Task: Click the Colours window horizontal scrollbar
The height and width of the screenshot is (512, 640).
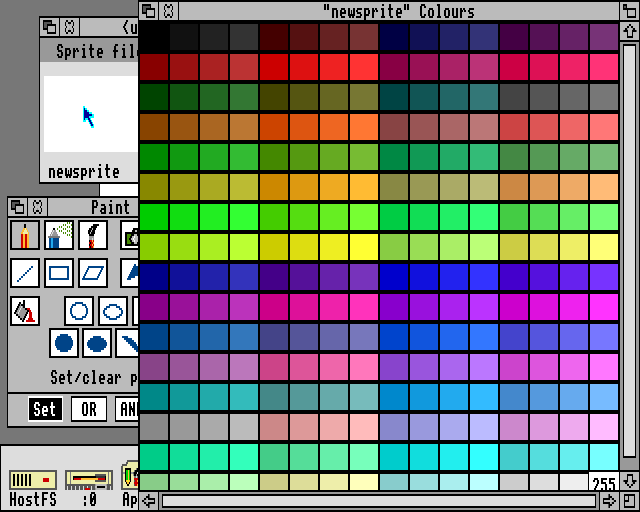Action: coord(379,501)
